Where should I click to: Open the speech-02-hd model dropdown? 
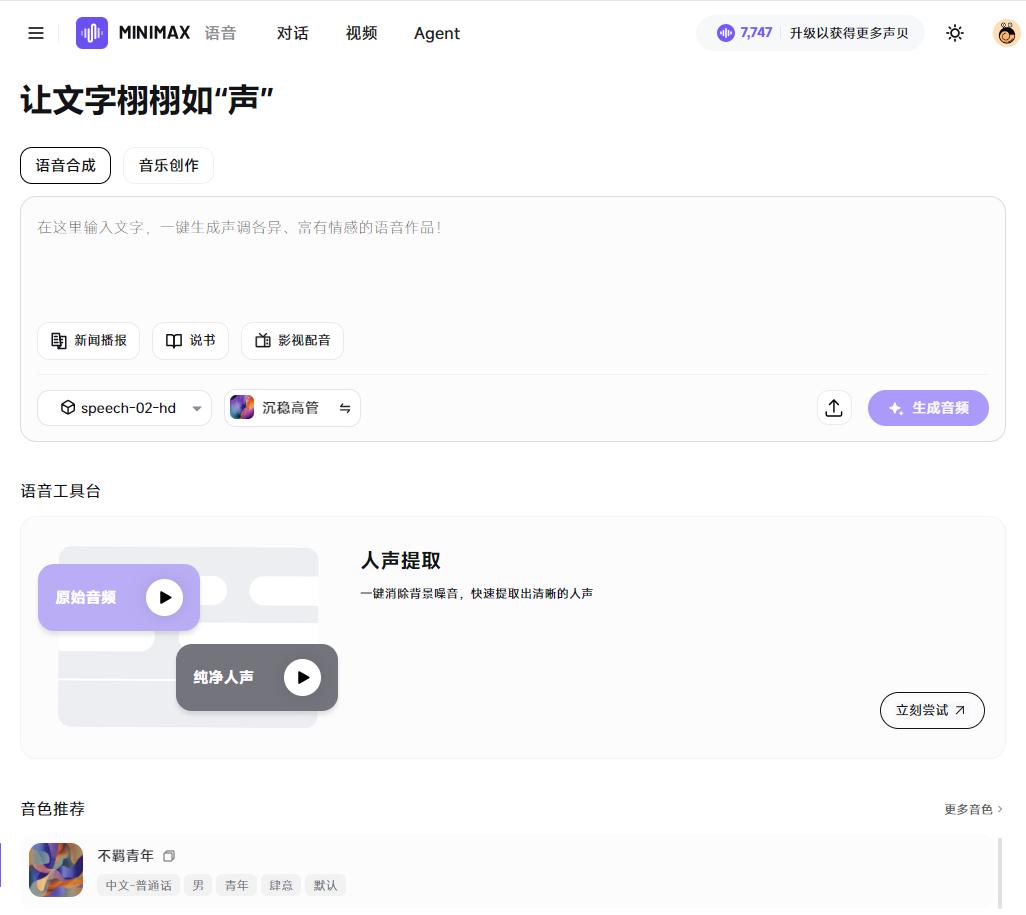(124, 408)
